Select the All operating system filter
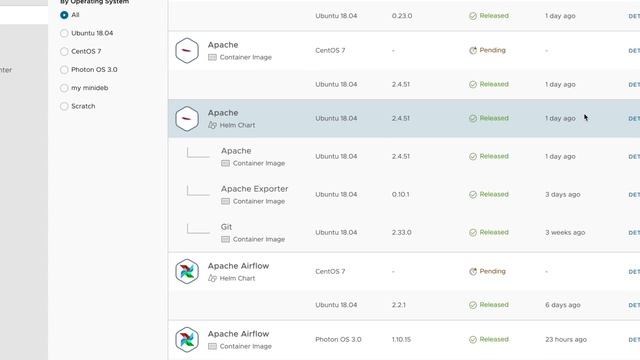Viewport: 640px width, 360px height. point(64,15)
